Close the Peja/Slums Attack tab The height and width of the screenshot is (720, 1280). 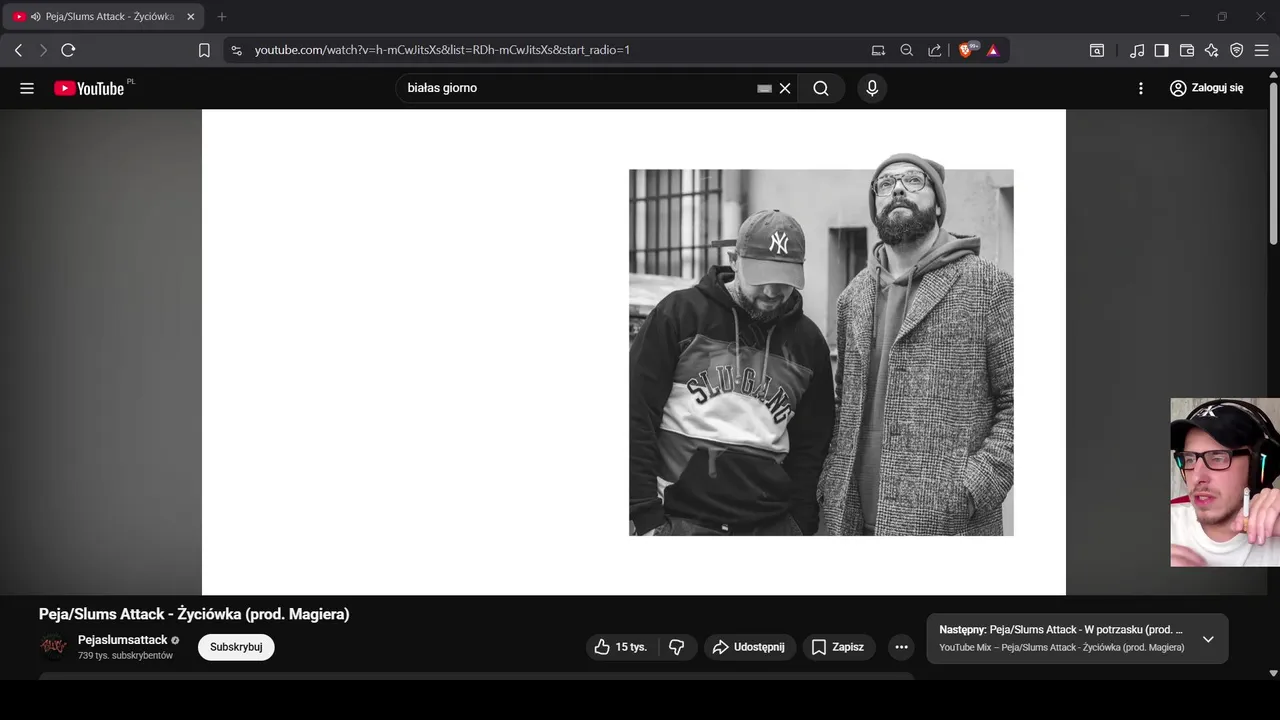tap(190, 17)
